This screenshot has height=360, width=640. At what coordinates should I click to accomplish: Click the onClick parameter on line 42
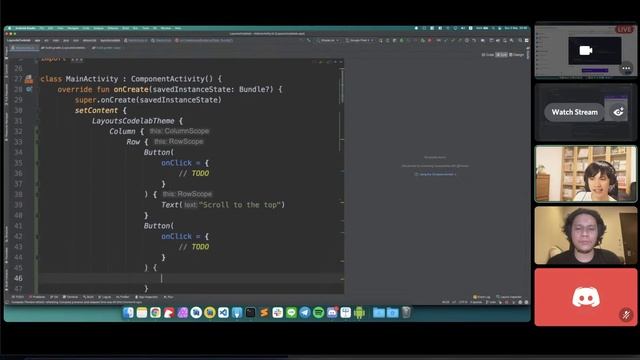(x=176, y=237)
